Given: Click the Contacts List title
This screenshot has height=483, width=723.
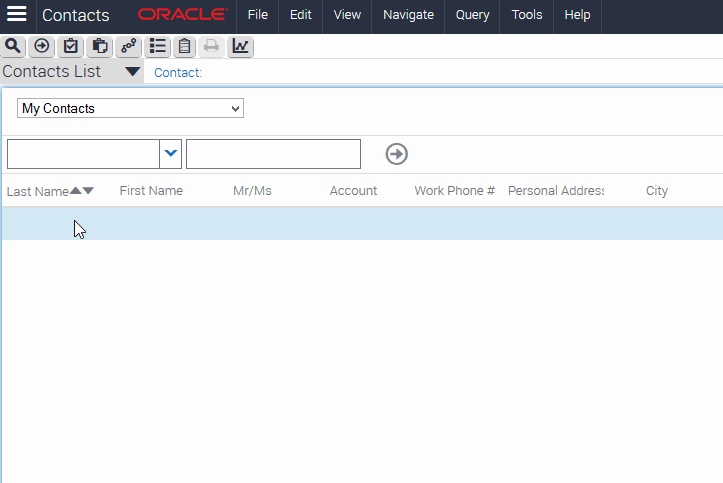Looking at the screenshot, I should click(x=51, y=71).
